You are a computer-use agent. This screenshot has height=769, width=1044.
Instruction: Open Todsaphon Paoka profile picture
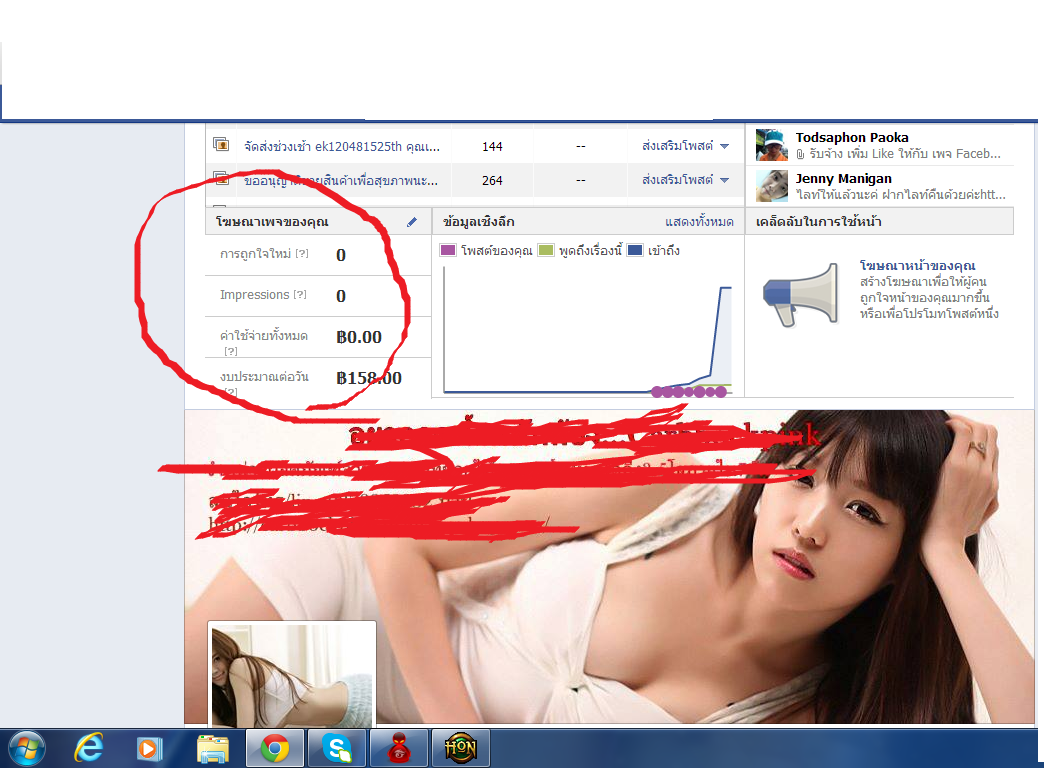pos(772,145)
